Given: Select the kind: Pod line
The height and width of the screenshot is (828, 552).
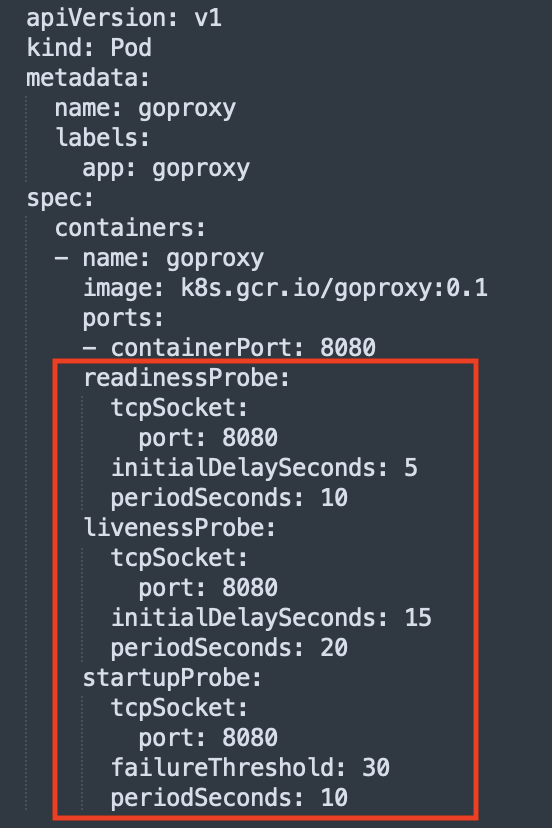Looking at the screenshot, I should [89, 48].
